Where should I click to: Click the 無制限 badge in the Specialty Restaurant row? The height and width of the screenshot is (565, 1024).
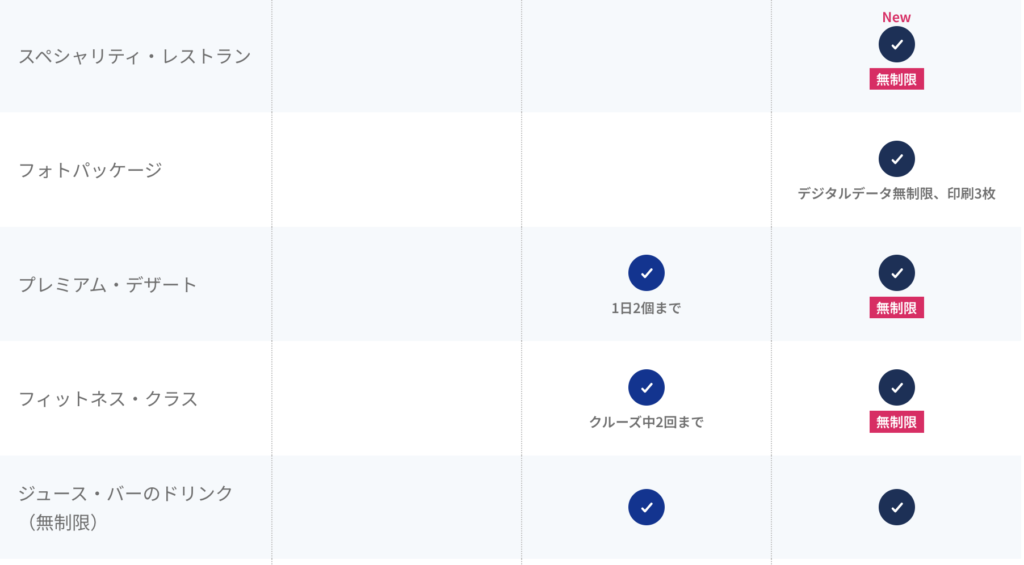coord(896,79)
